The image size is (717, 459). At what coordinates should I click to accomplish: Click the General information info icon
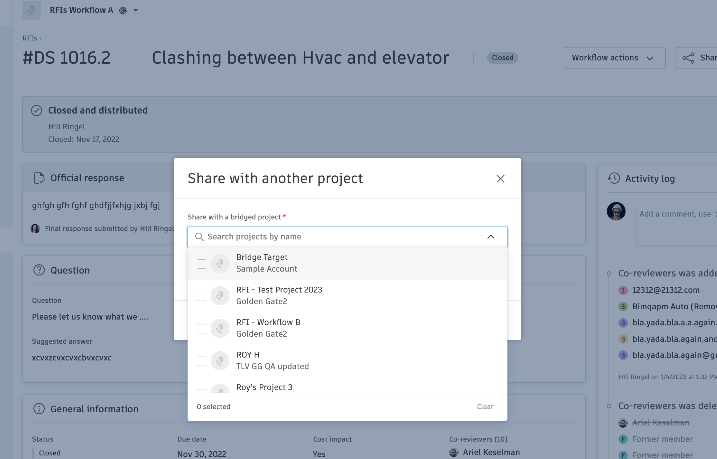point(39,408)
